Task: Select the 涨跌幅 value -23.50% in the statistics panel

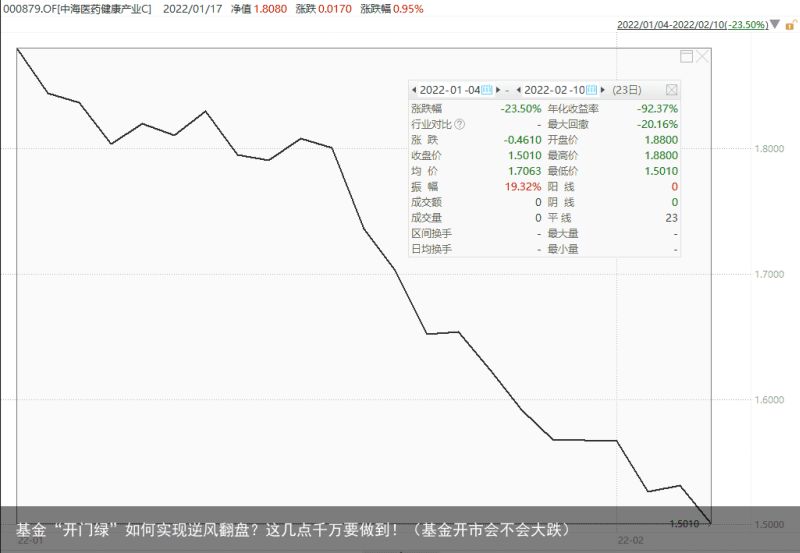Action: pyautogui.click(x=520, y=109)
